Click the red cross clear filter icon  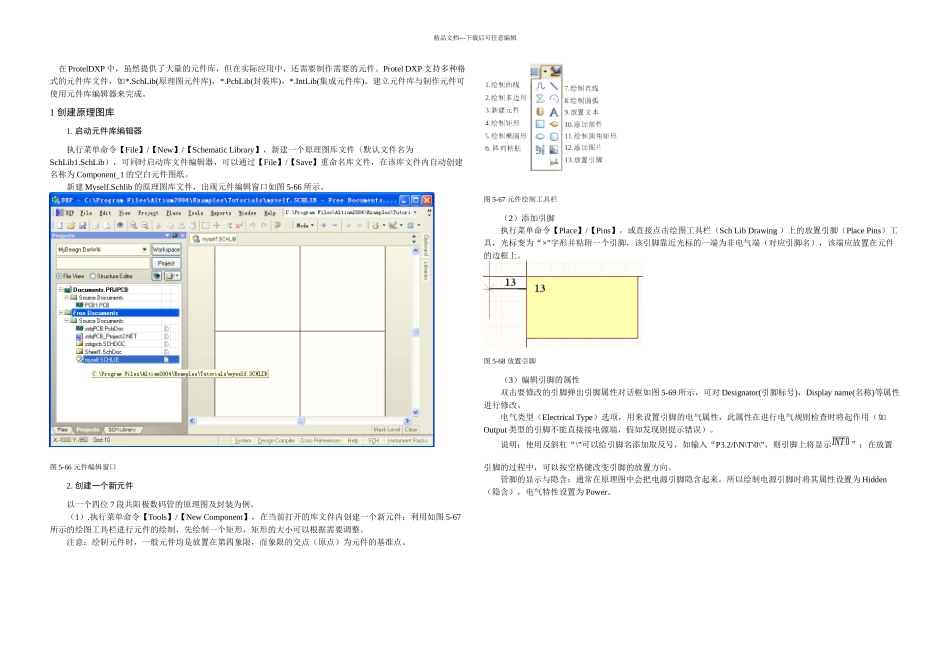[239, 225]
